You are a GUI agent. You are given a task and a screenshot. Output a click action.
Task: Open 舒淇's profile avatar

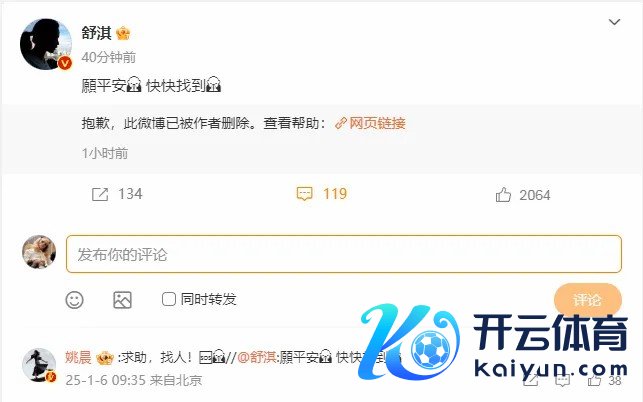tap(46, 44)
